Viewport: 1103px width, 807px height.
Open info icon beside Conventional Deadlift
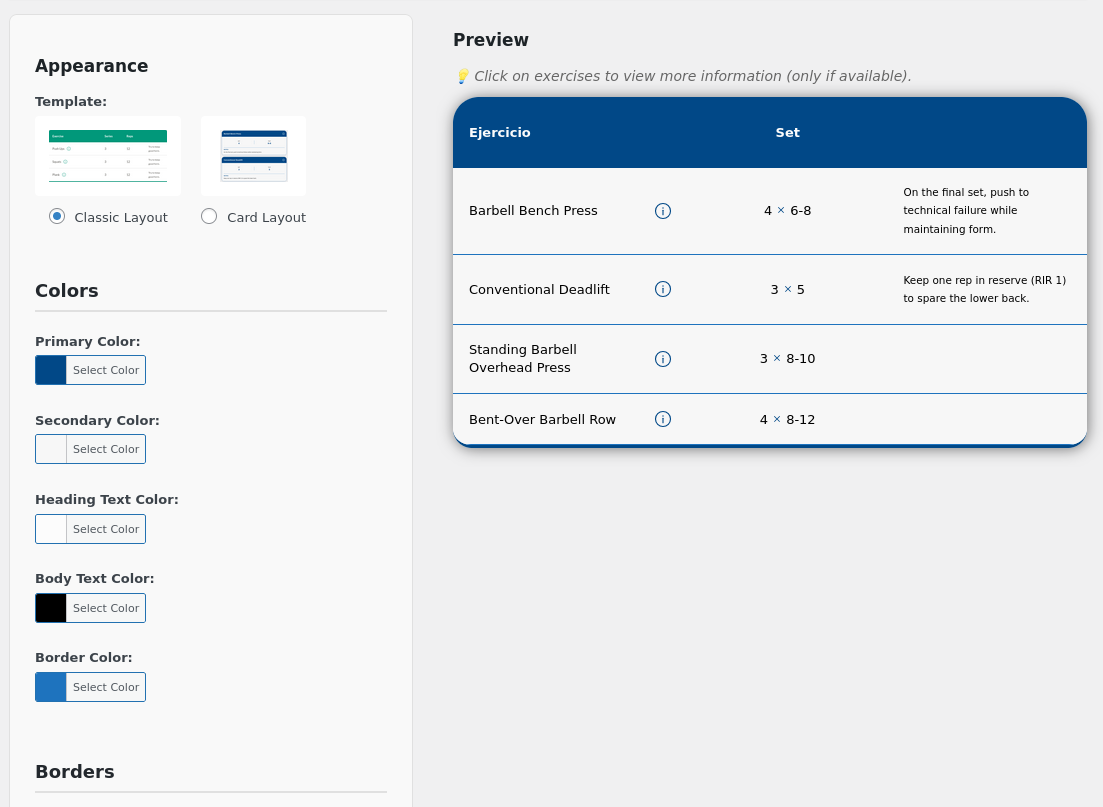point(663,289)
